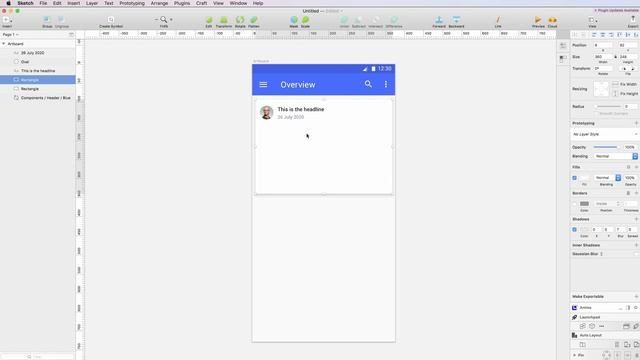The height and width of the screenshot is (360, 640).
Task: Click the Mask tool icon
Action: [x=294, y=20]
